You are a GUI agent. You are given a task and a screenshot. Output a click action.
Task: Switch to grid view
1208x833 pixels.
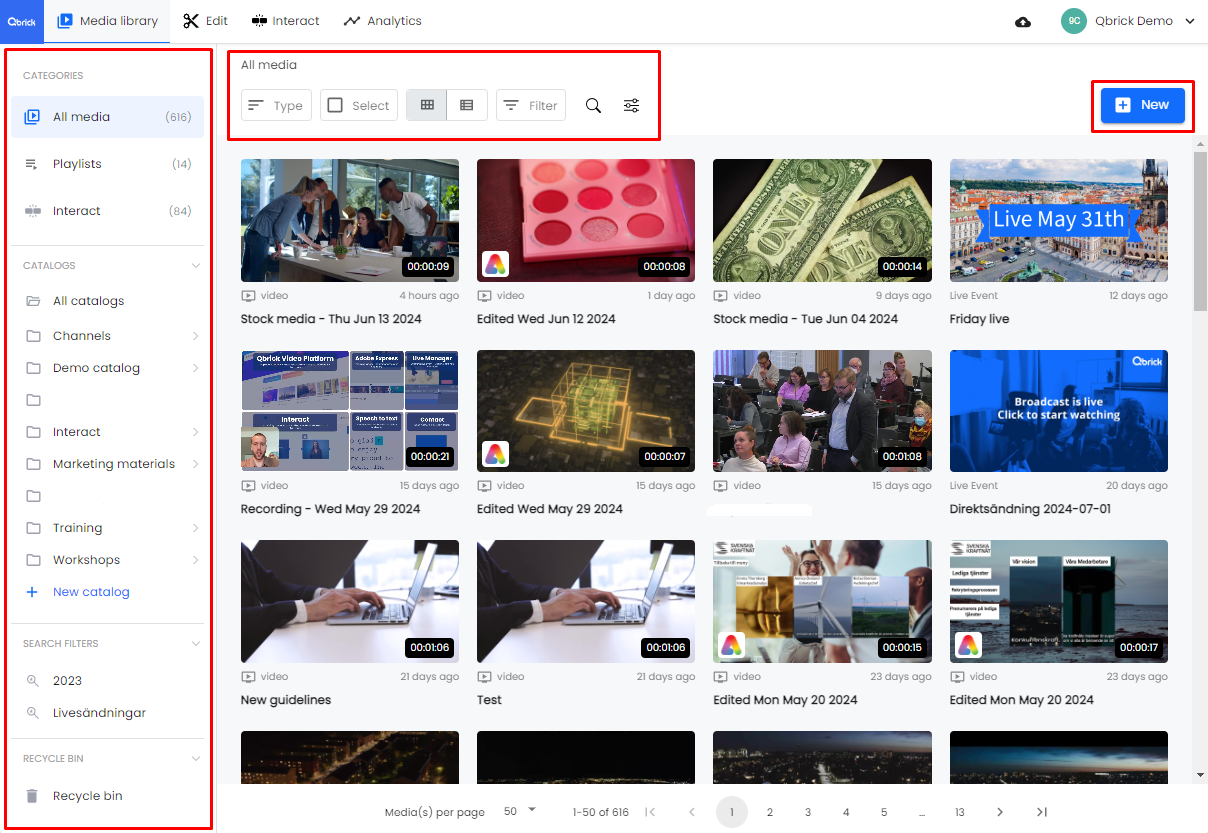pyautogui.click(x=427, y=105)
